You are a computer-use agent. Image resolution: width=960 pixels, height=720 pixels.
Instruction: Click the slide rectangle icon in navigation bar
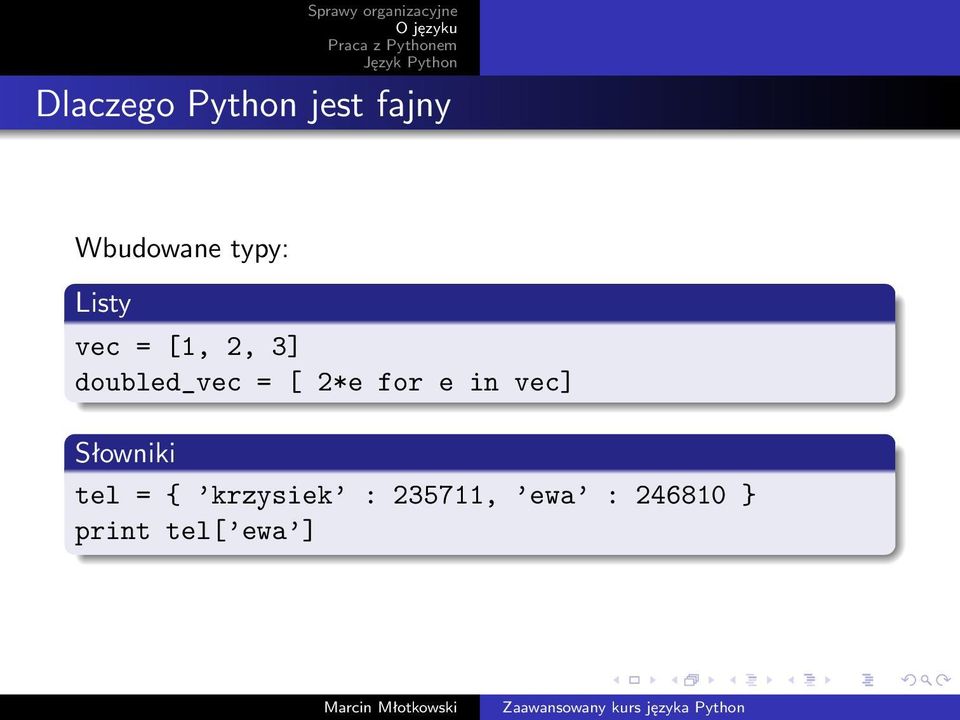(634, 680)
